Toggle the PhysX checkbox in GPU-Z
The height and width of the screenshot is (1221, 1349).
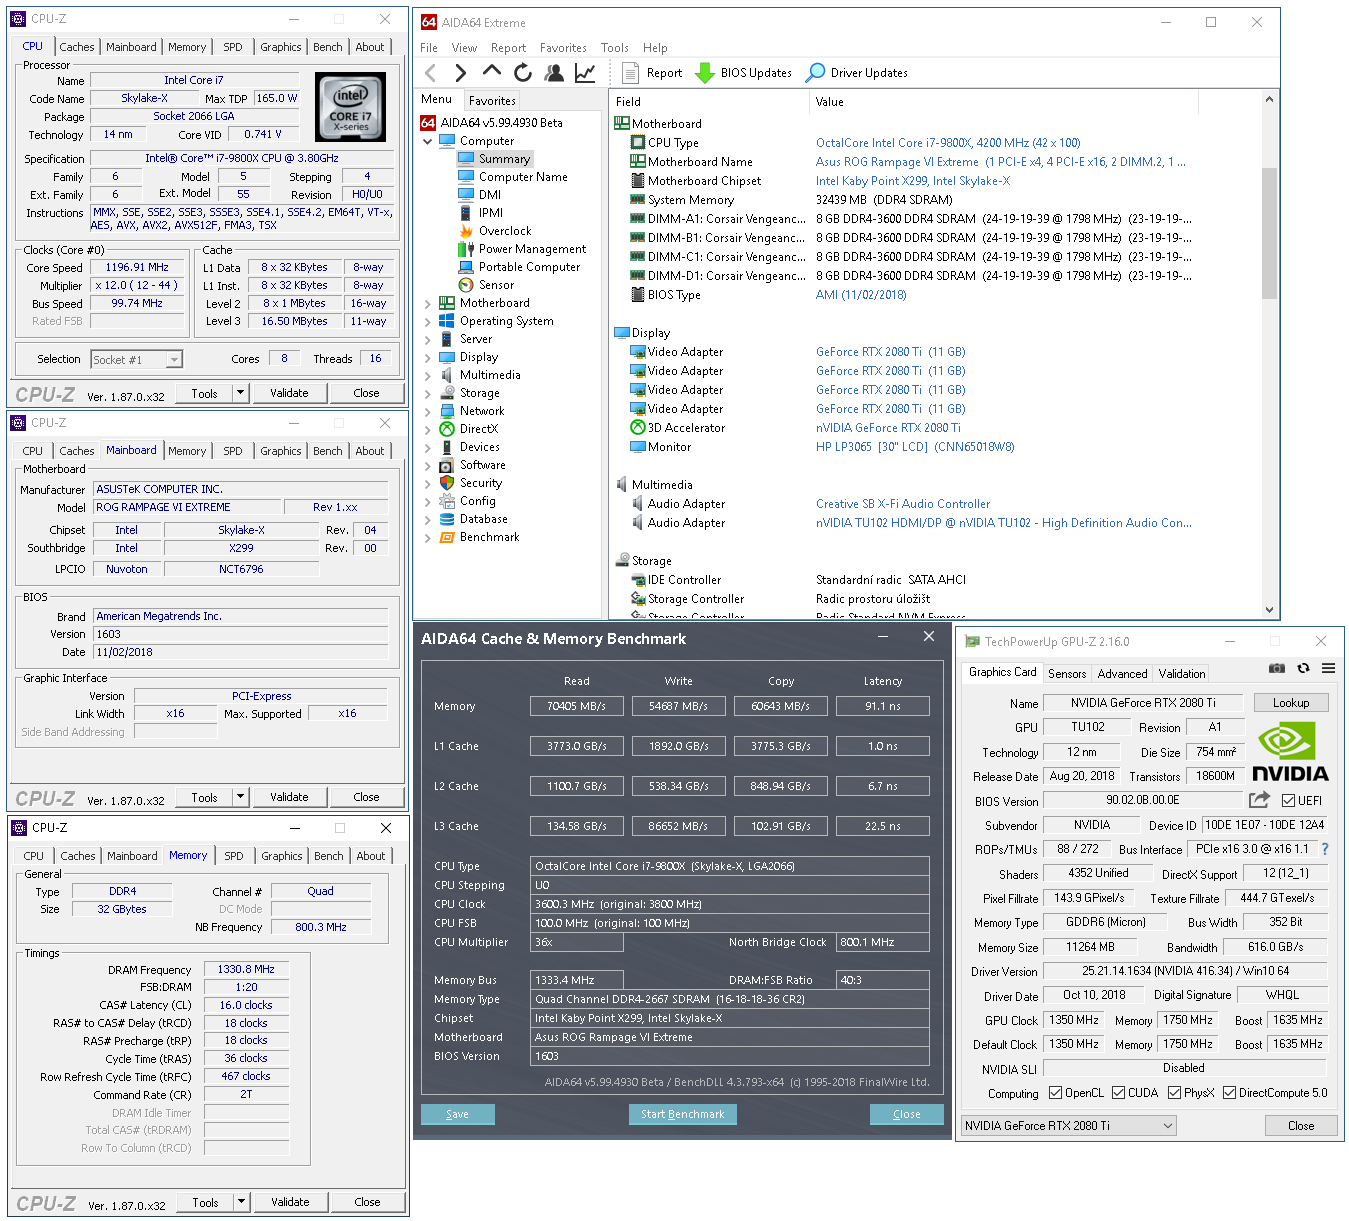point(1175,1093)
